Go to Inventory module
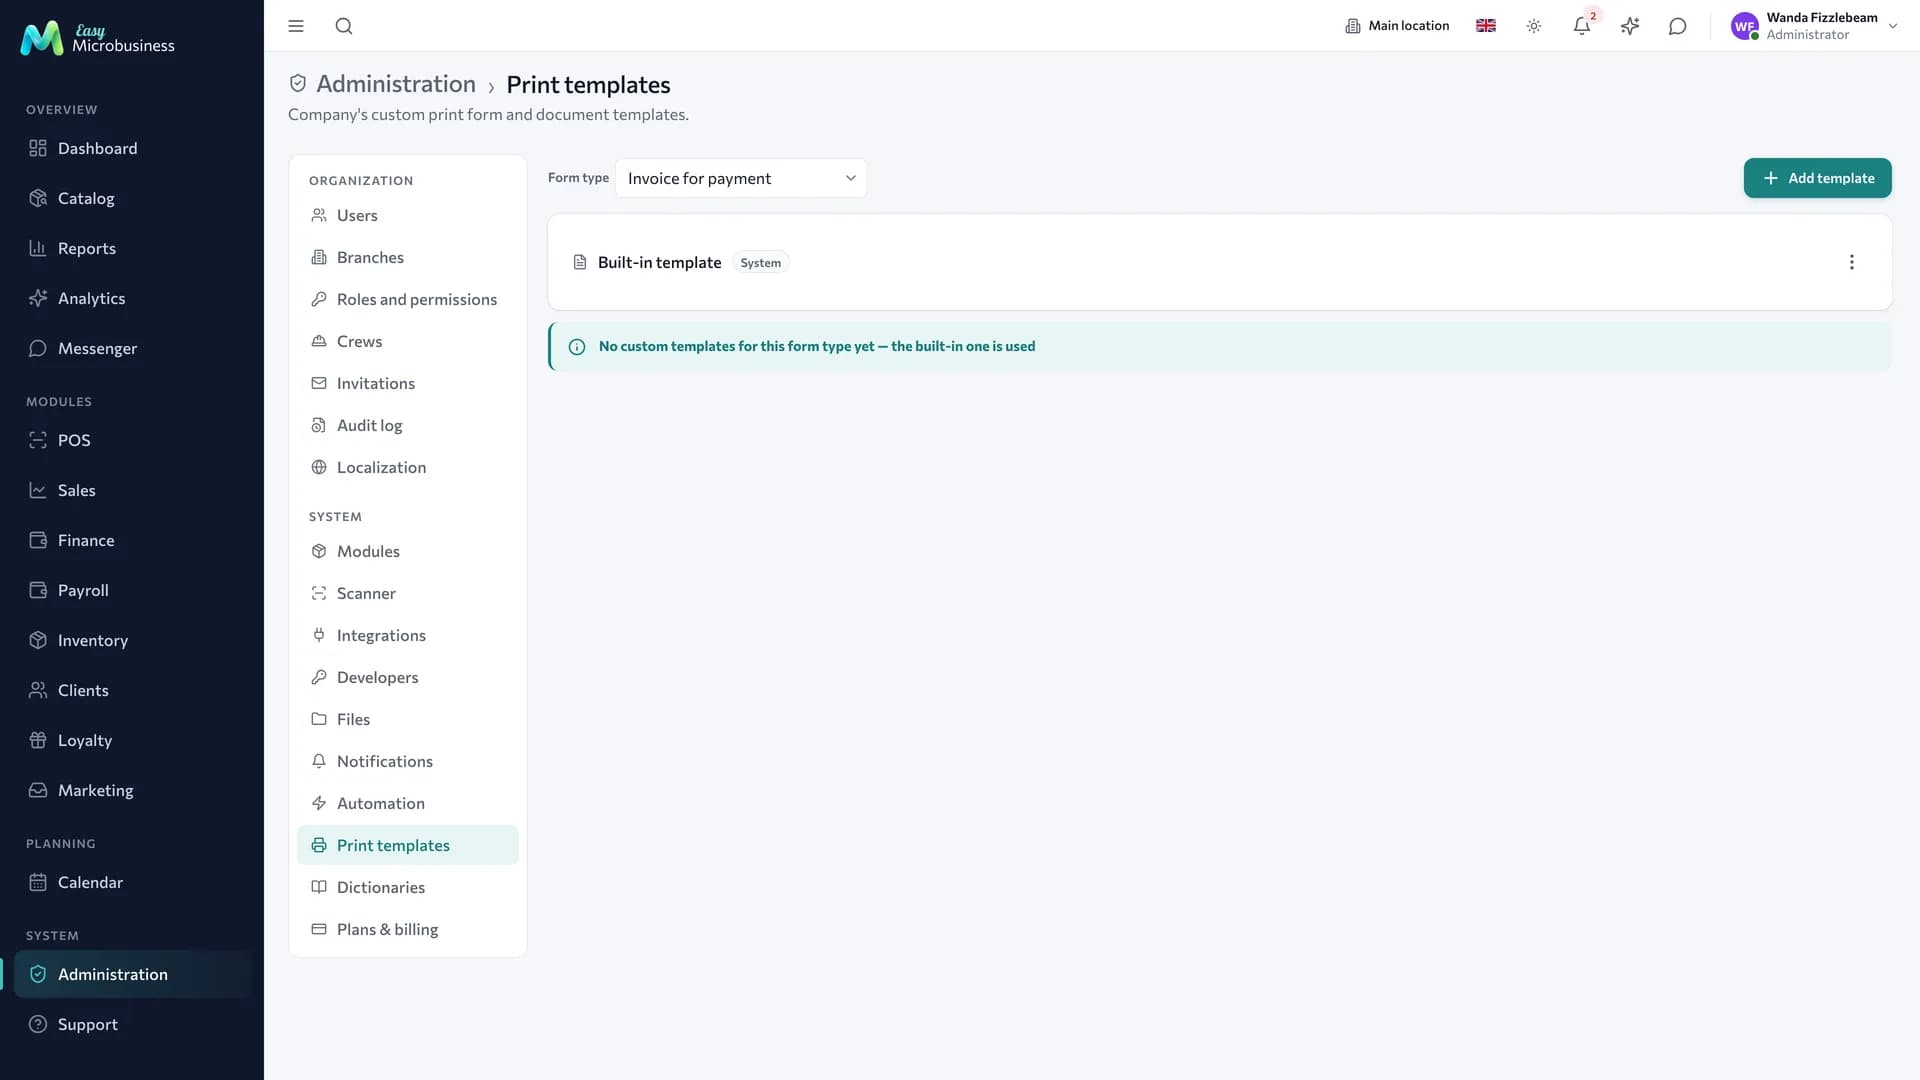 coord(132,640)
